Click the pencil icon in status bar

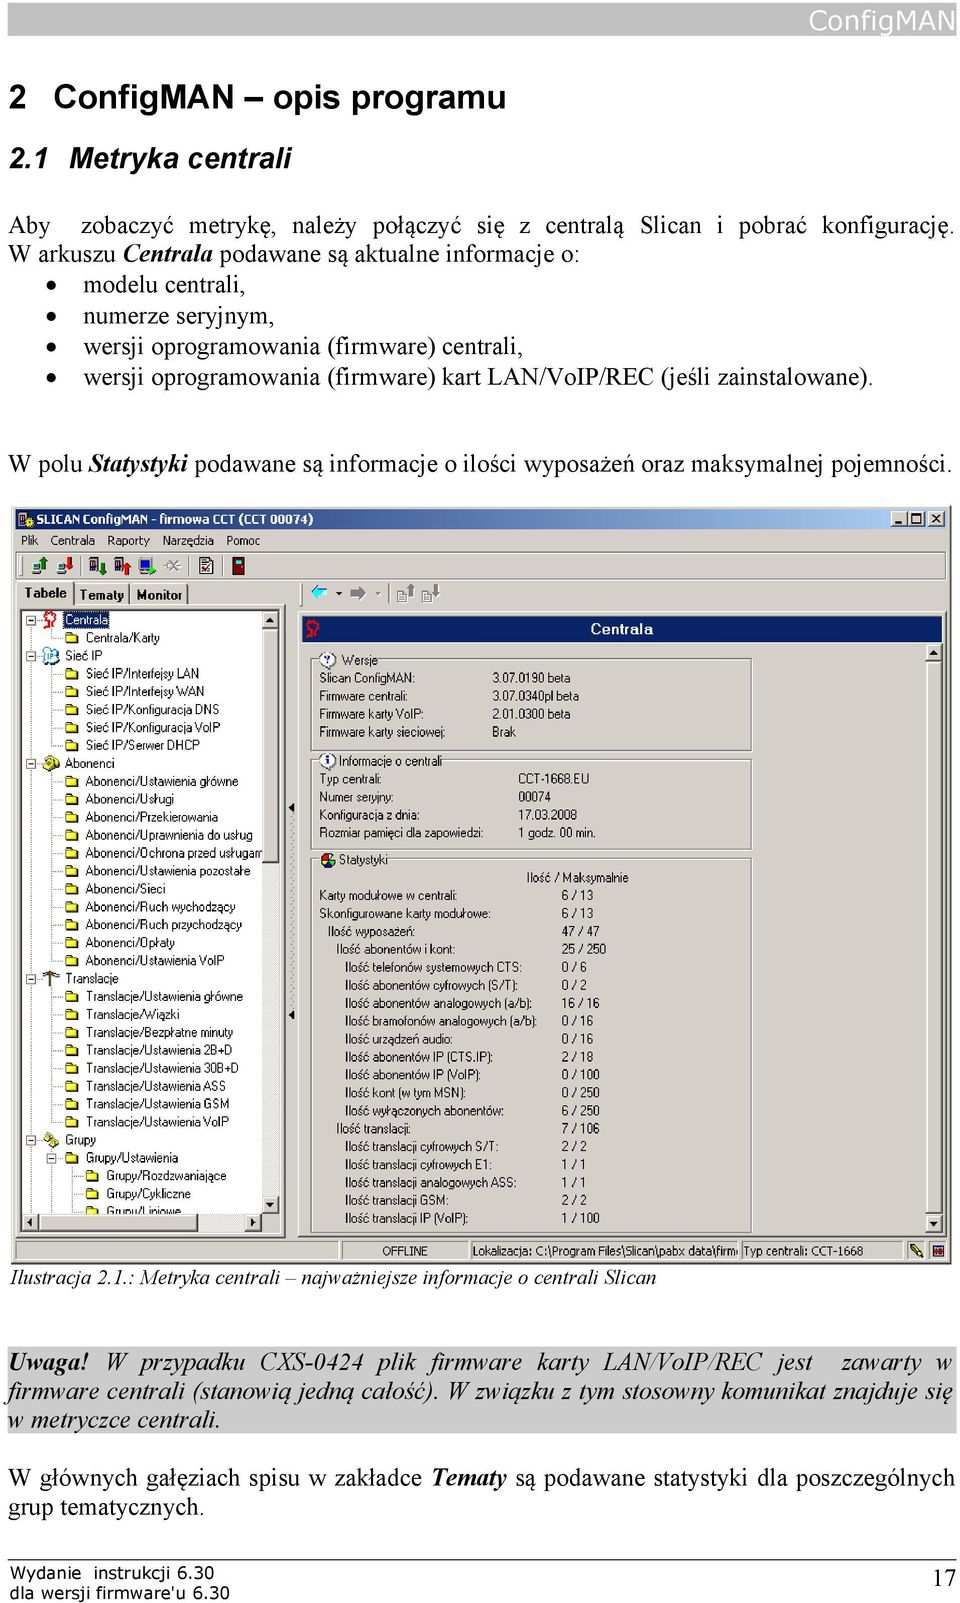pos(916,1250)
